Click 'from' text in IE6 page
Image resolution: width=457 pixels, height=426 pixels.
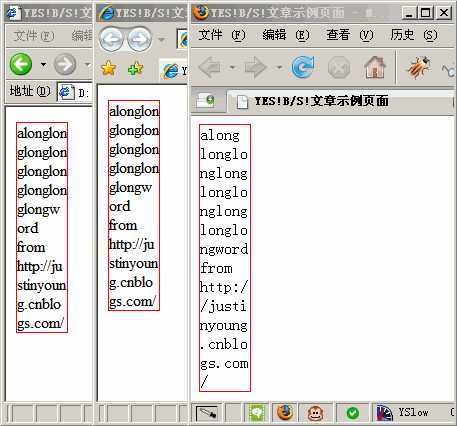(x=31, y=247)
